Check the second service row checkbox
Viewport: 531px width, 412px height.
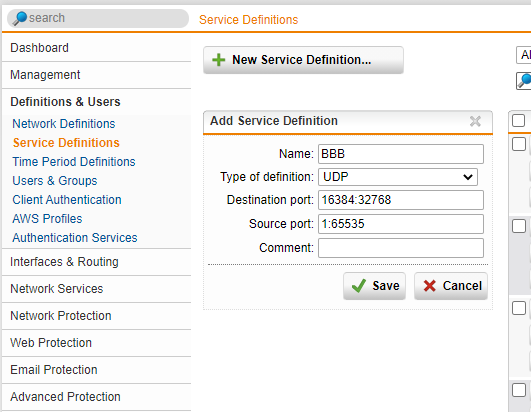(x=518, y=226)
